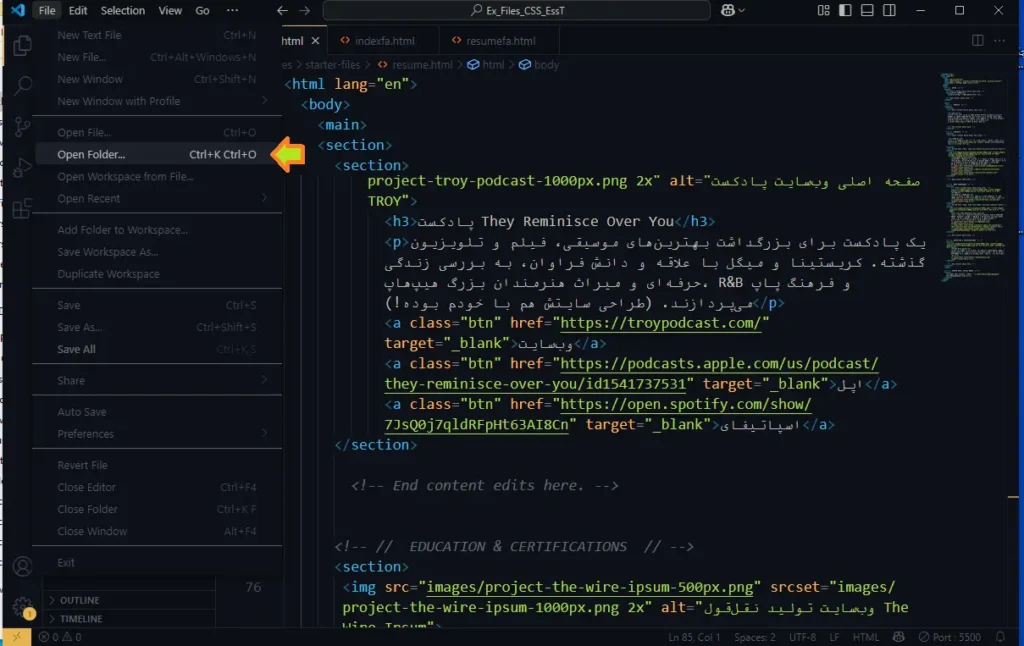
Task: Expand New Window with Profile submenu
Action: pyautogui.click(x=157, y=101)
